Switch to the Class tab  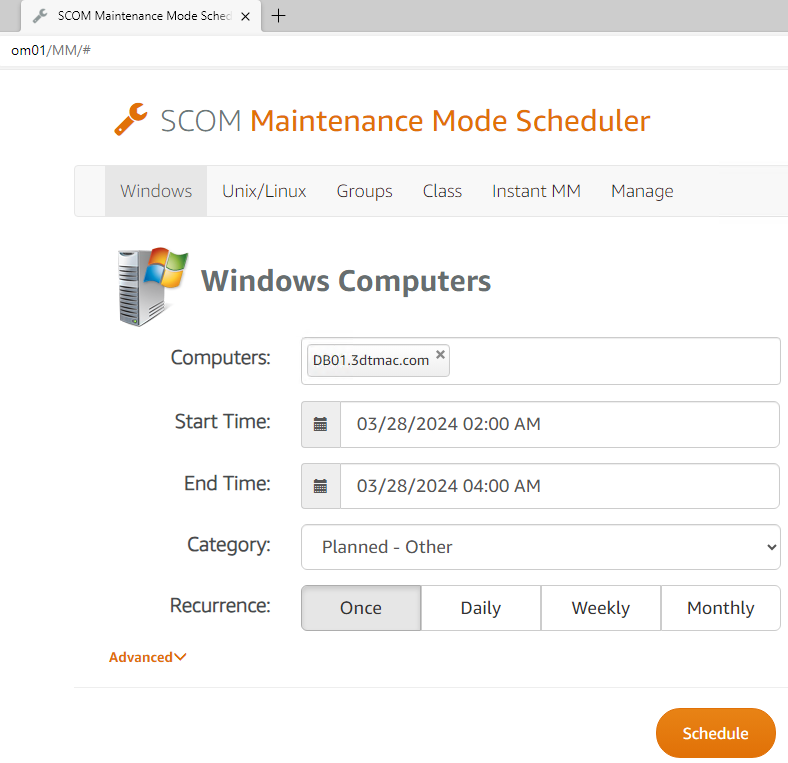(x=442, y=191)
